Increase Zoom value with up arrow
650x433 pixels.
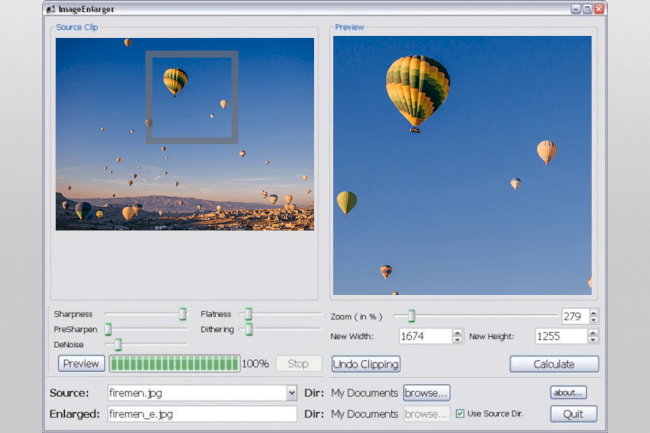594,313
